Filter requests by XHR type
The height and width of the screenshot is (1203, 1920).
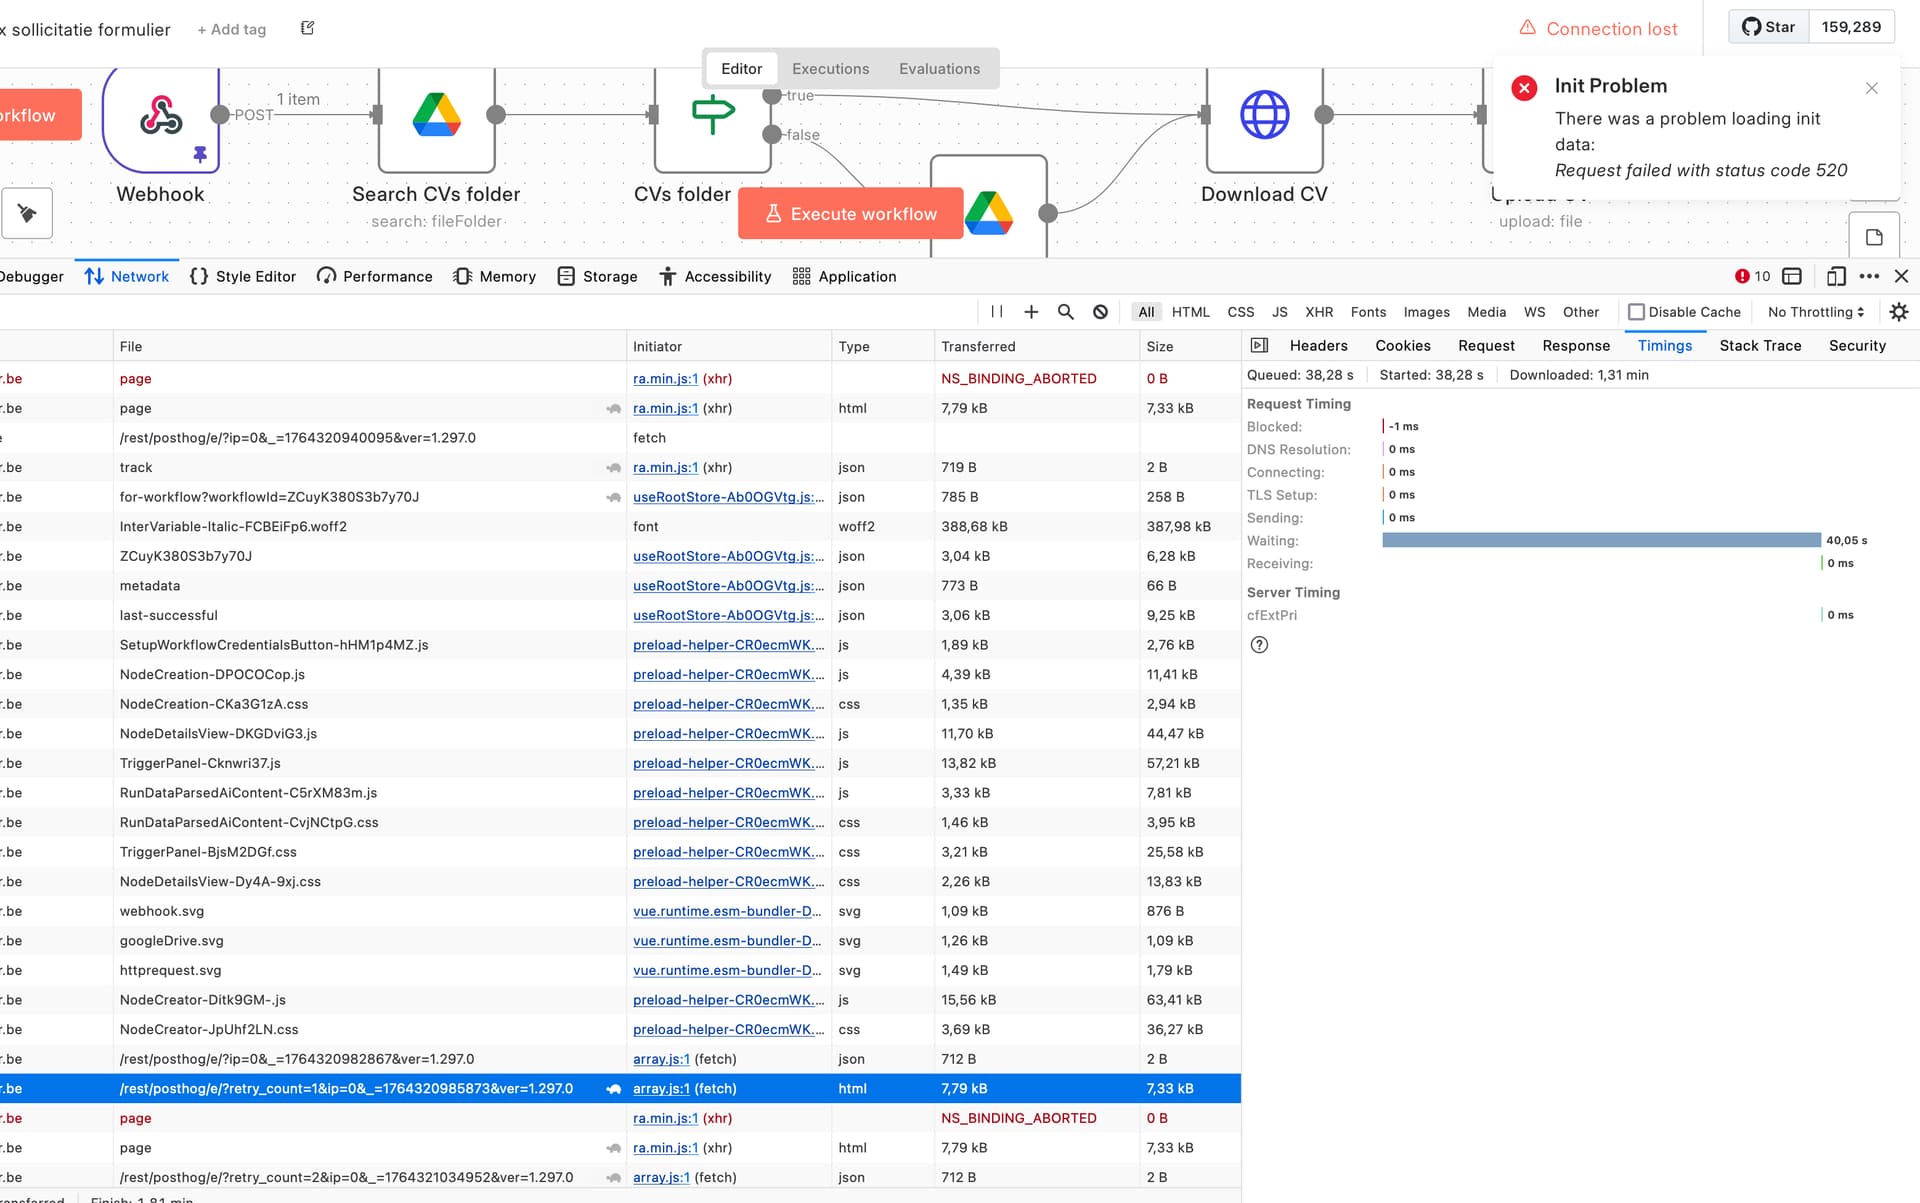pyautogui.click(x=1318, y=312)
